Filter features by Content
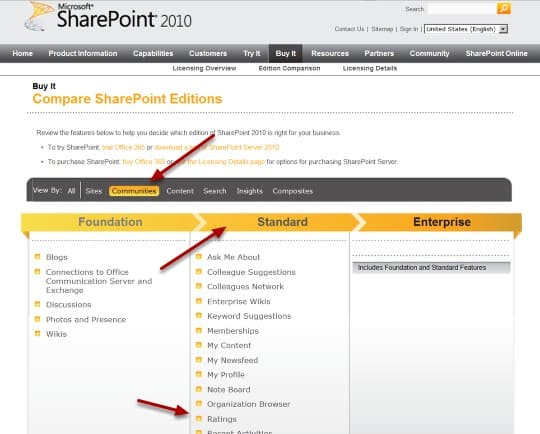 click(x=180, y=191)
